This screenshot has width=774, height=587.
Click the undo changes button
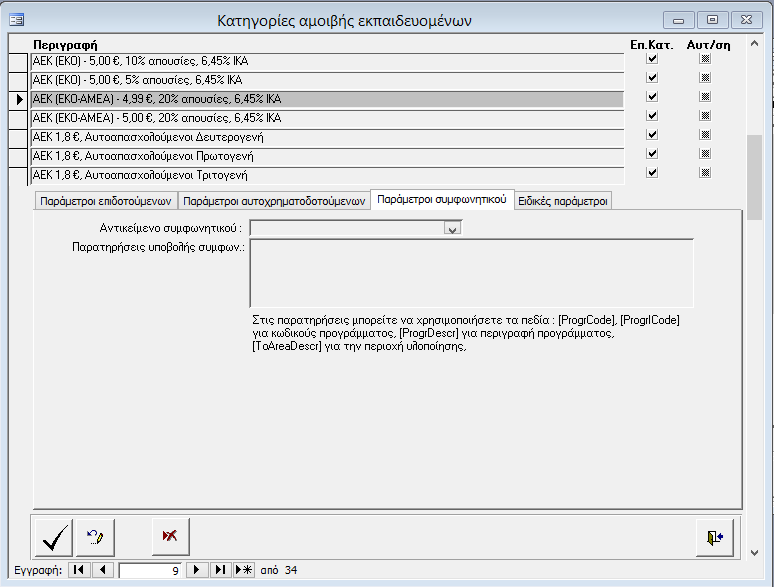(96, 537)
